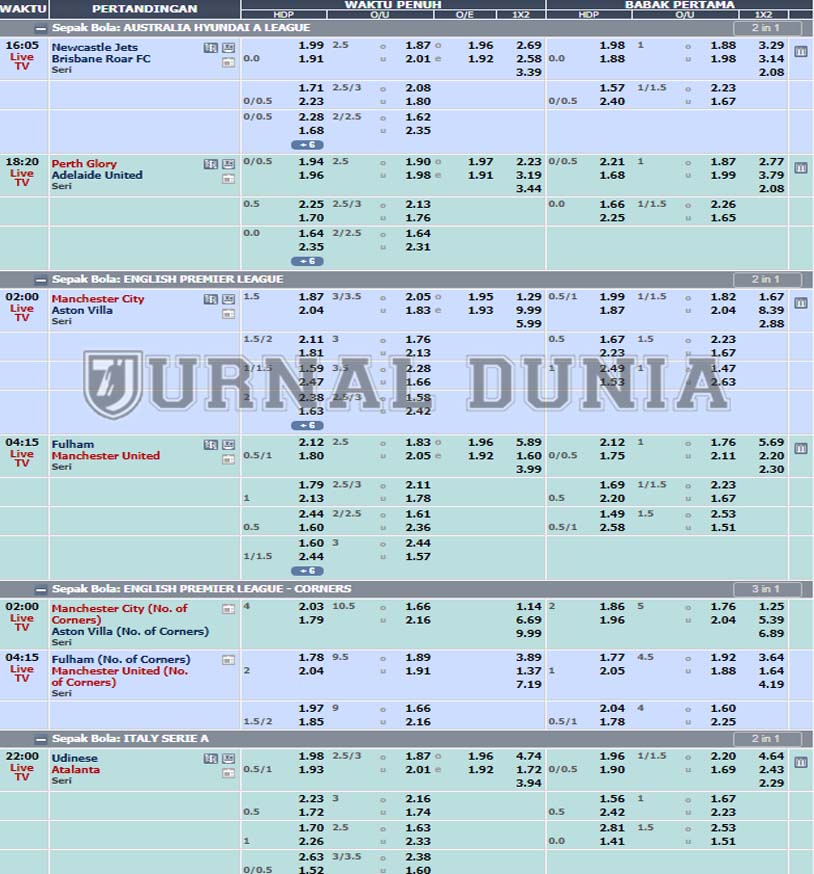Click the WAKTU PENUH column header
The height and width of the screenshot is (874, 814).
tap(393, 5)
